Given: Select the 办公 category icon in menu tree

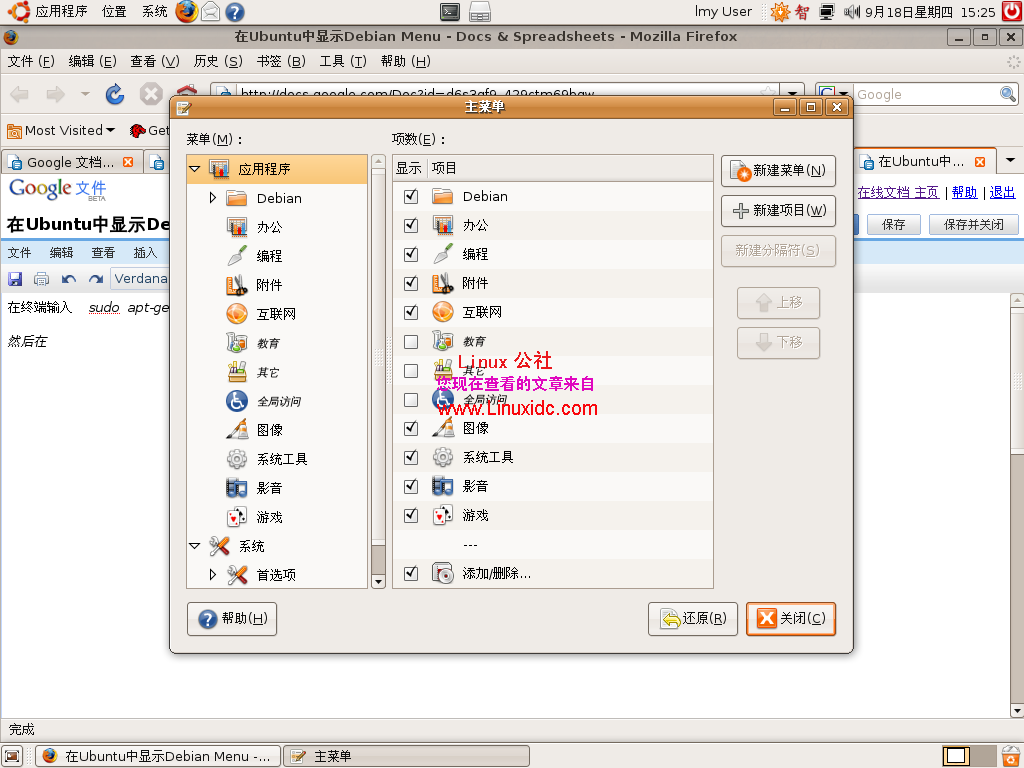Looking at the screenshot, I should pyautogui.click(x=239, y=227).
